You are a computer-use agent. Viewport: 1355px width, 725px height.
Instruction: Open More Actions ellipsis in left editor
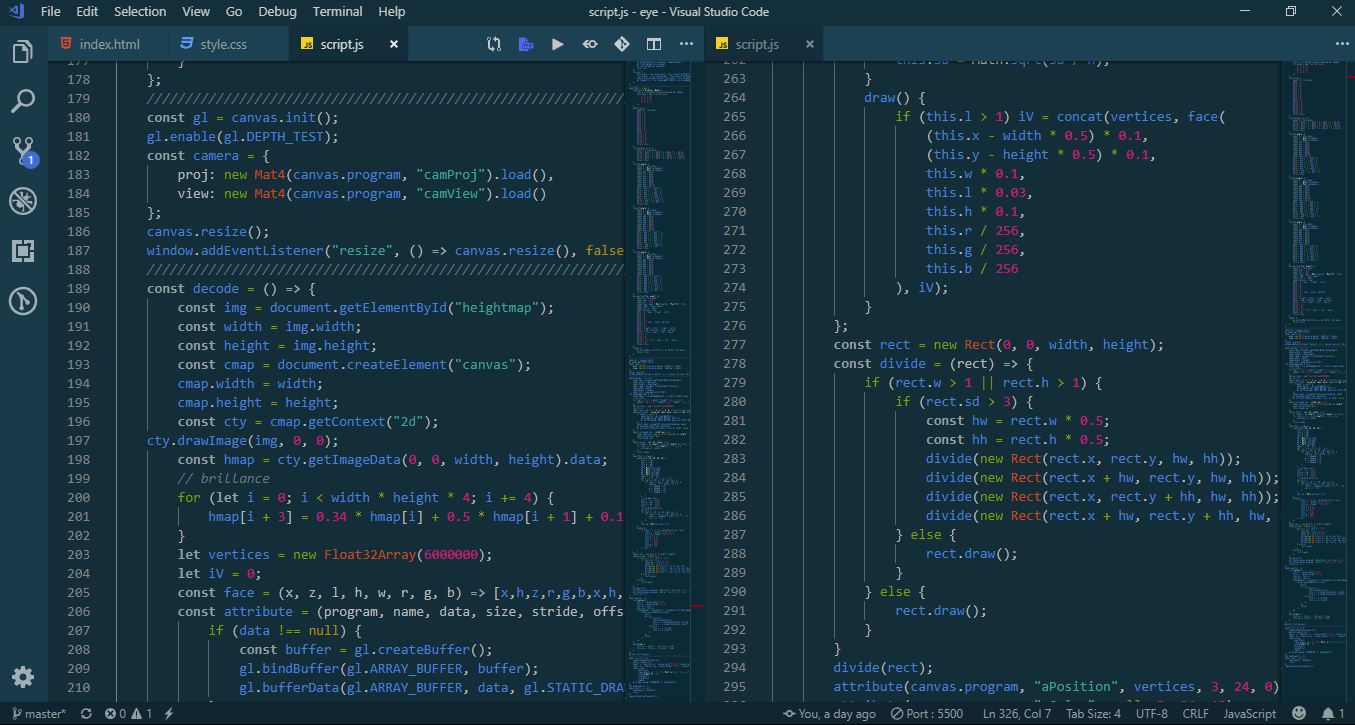(686, 44)
